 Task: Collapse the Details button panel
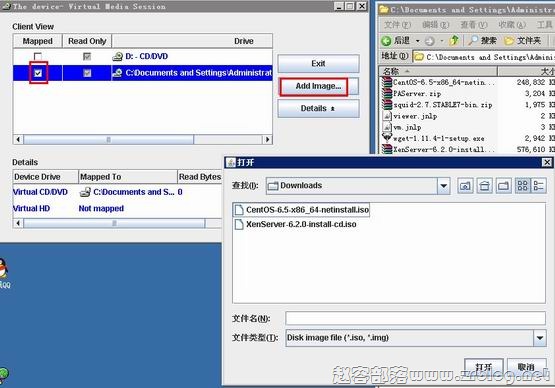coord(318,108)
